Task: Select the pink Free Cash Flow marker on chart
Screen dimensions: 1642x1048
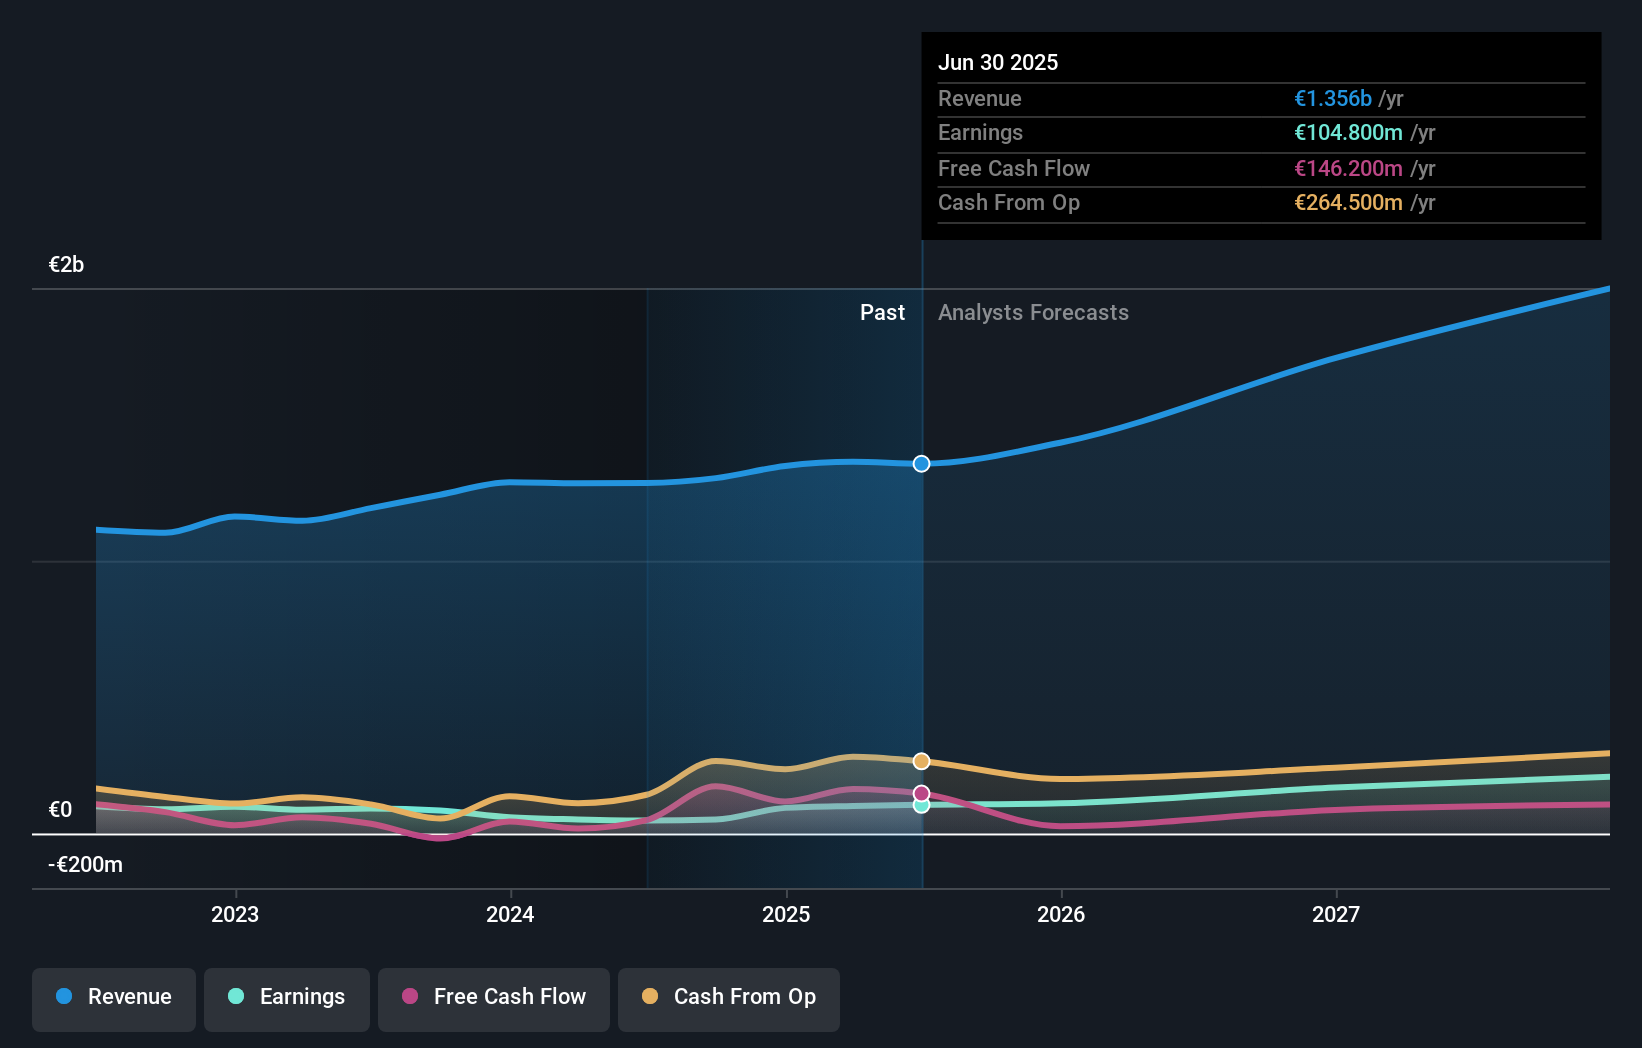Action: [x=921, y=792]
